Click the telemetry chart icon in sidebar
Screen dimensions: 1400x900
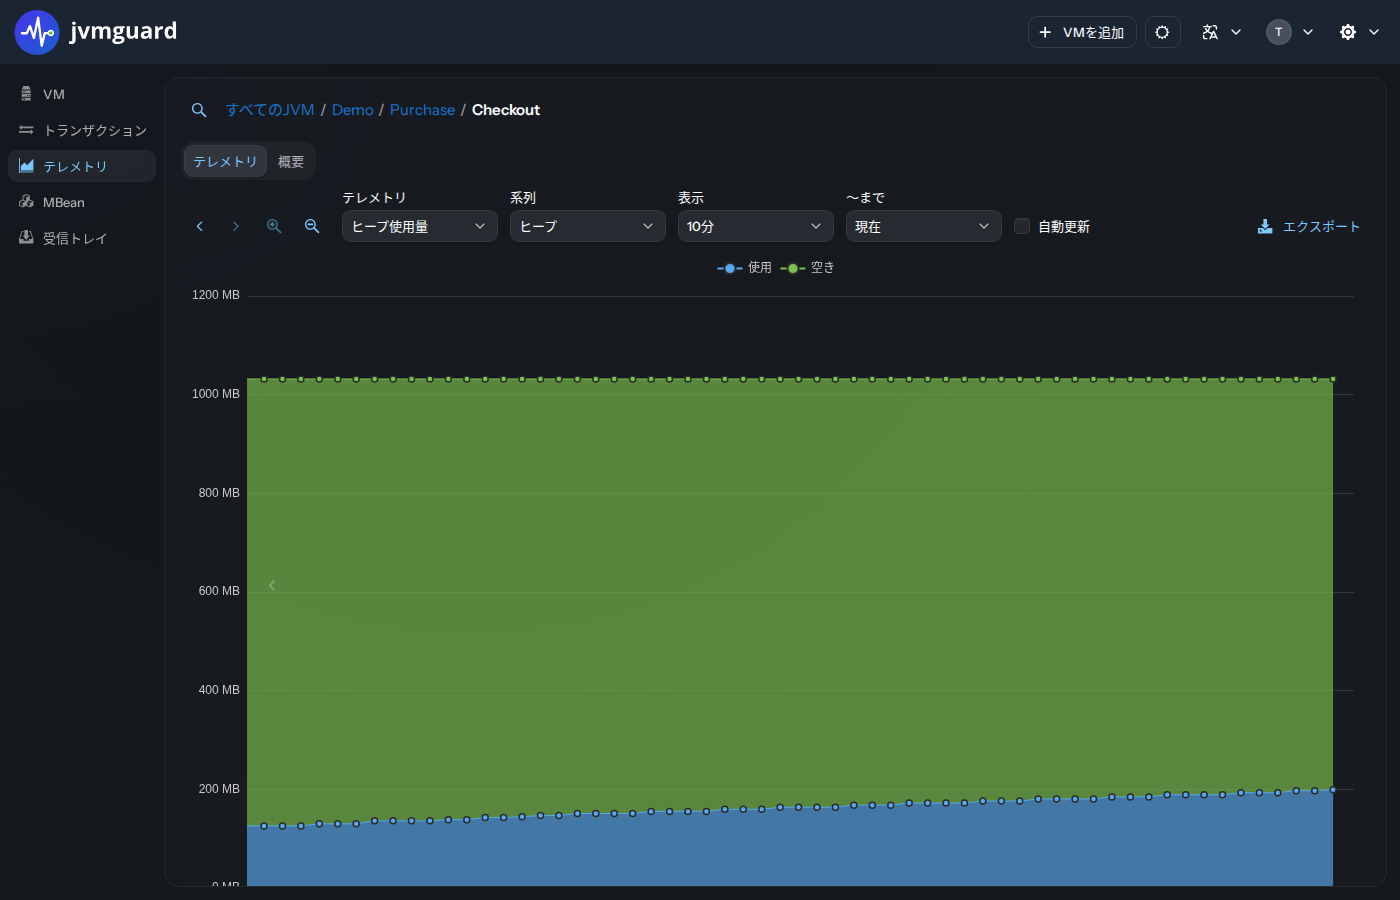26,166
